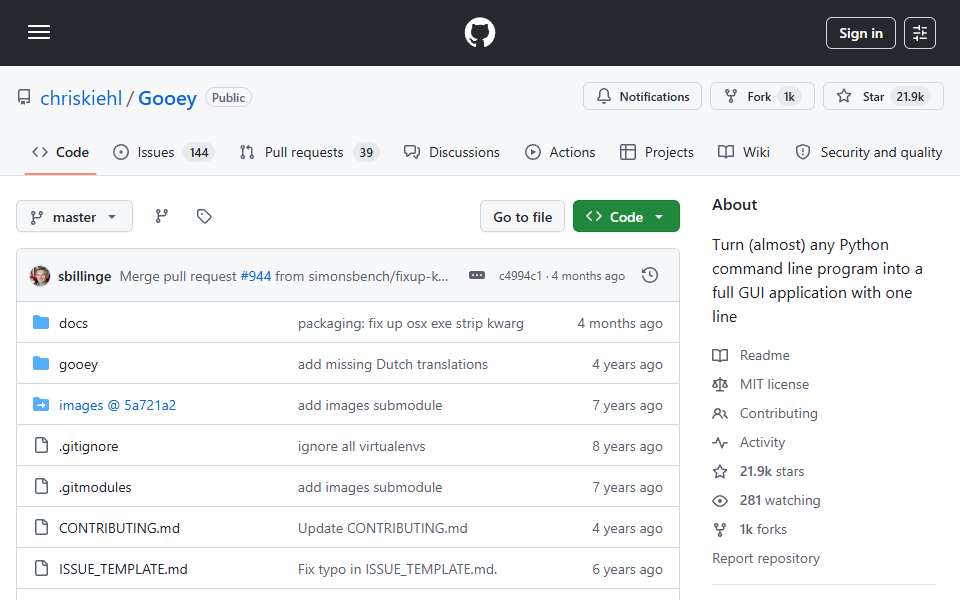Open the Pull requests tab

[x=309, y=152]
